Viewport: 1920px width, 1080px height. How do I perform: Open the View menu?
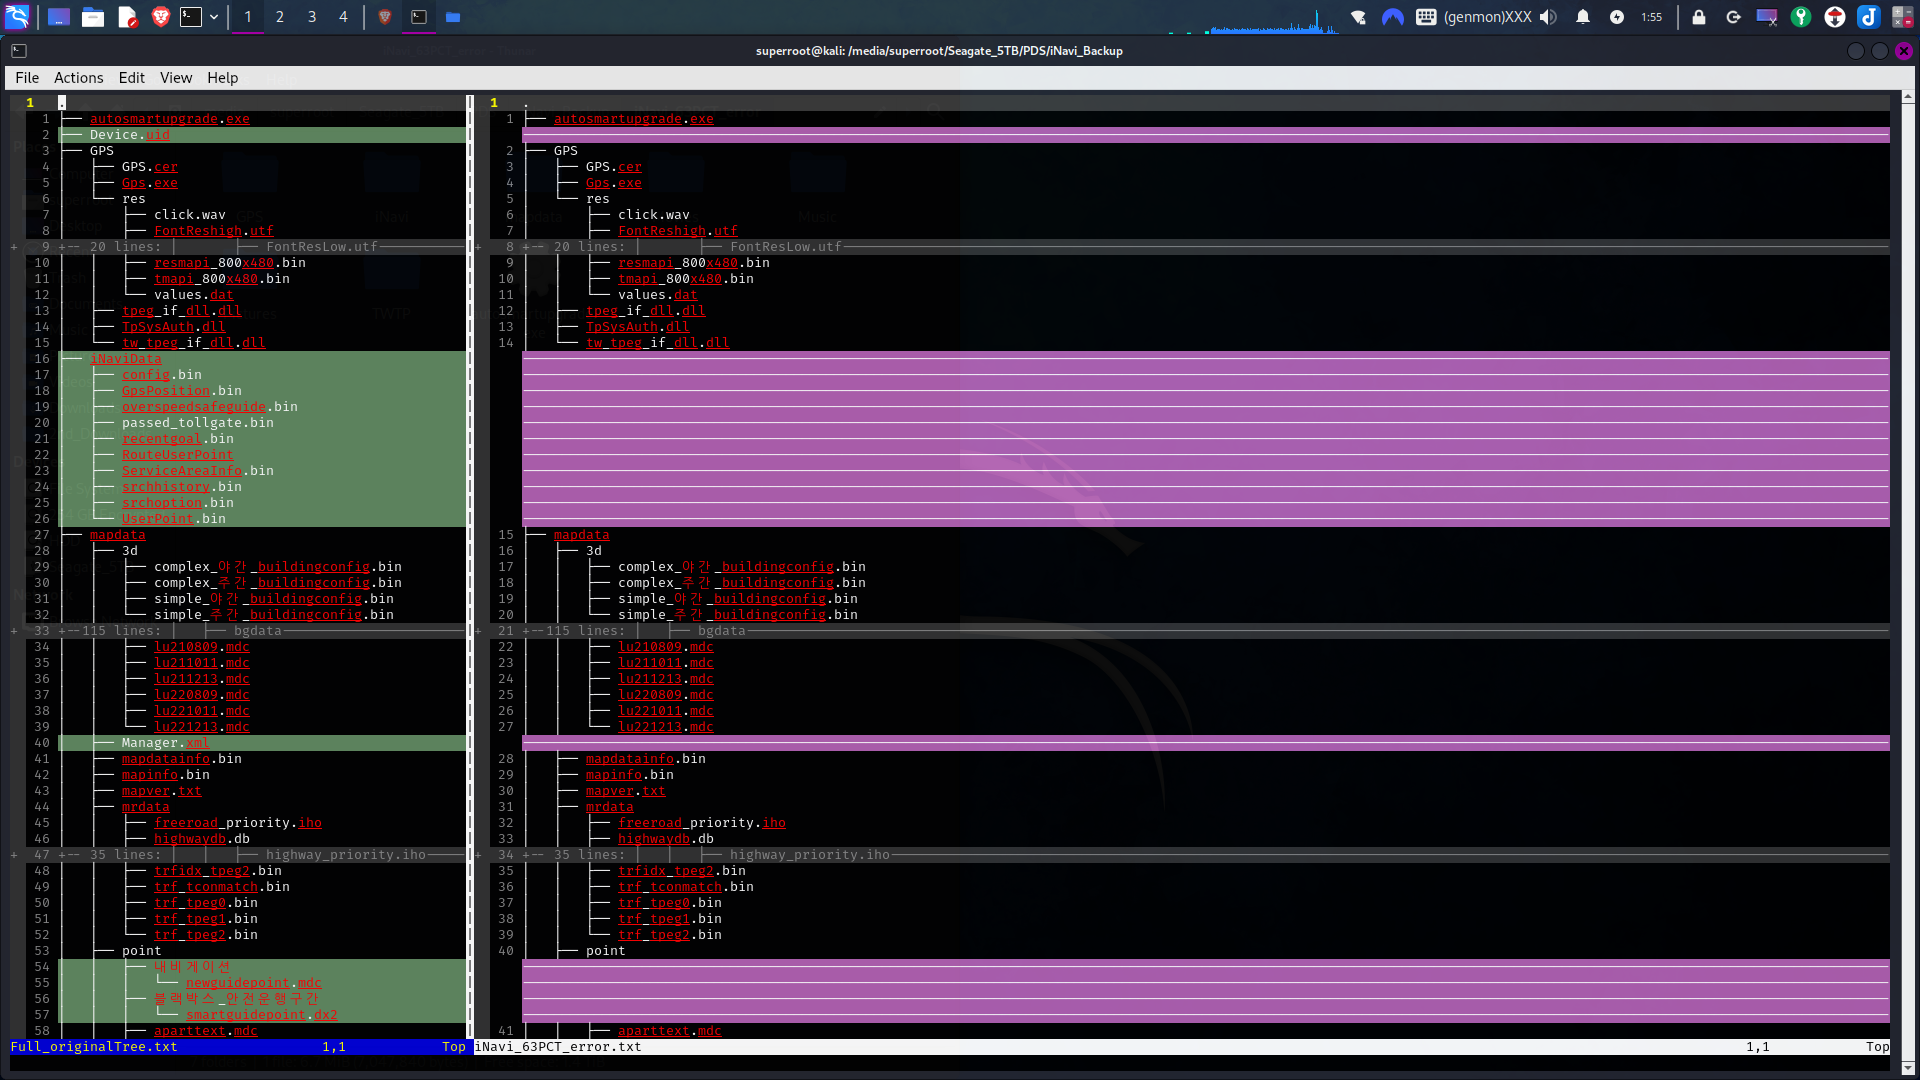coord(175,78)
